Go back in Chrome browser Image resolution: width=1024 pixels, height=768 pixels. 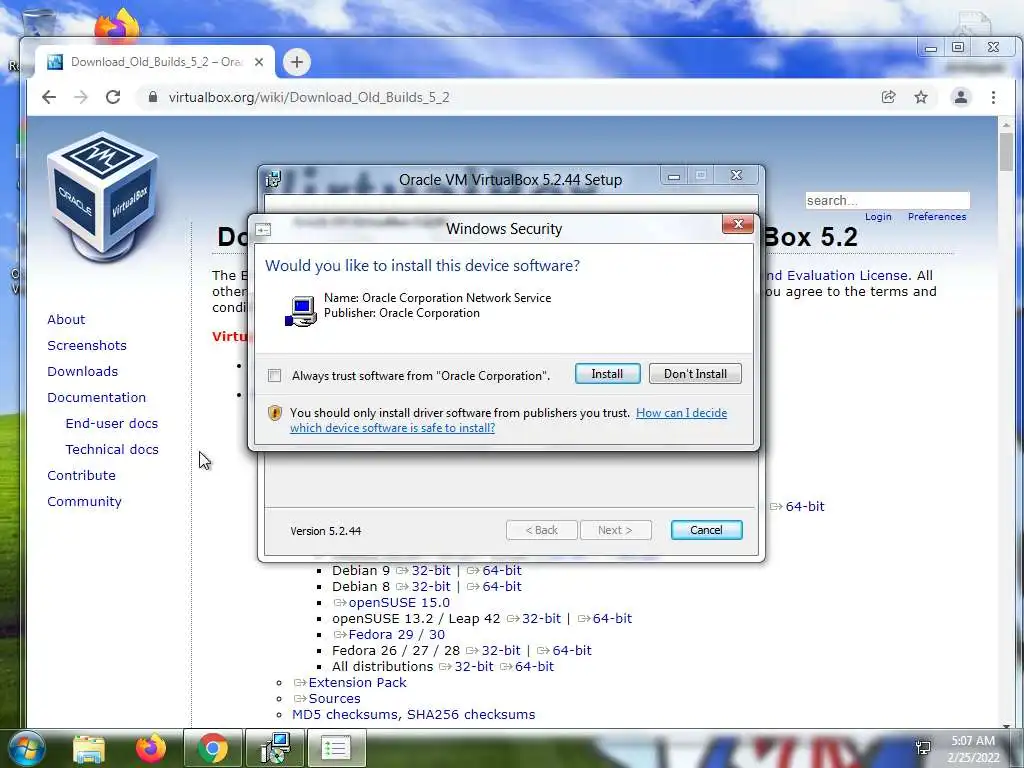tap(49, 97)
